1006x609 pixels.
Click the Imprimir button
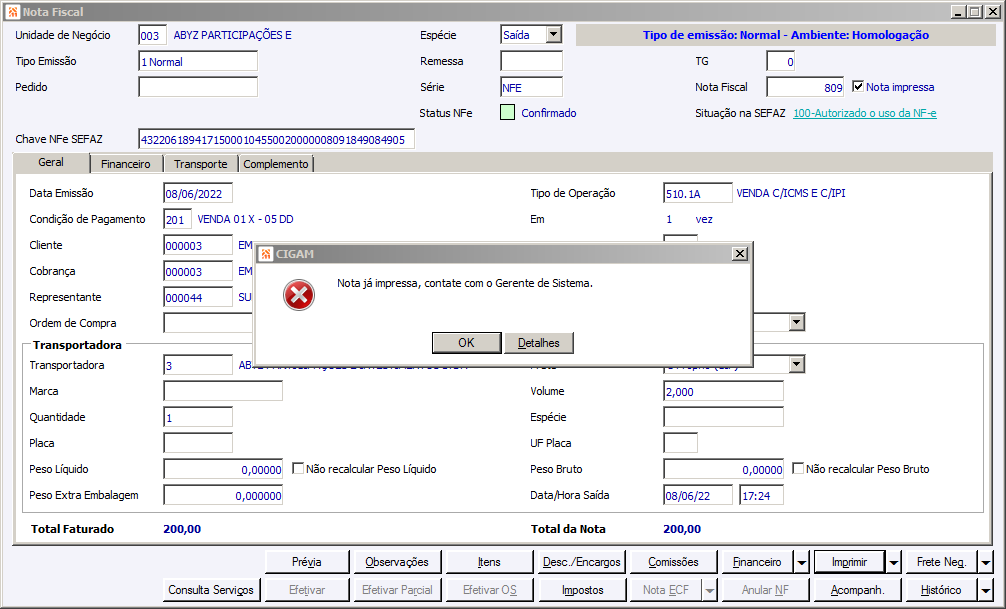point(849,562)
